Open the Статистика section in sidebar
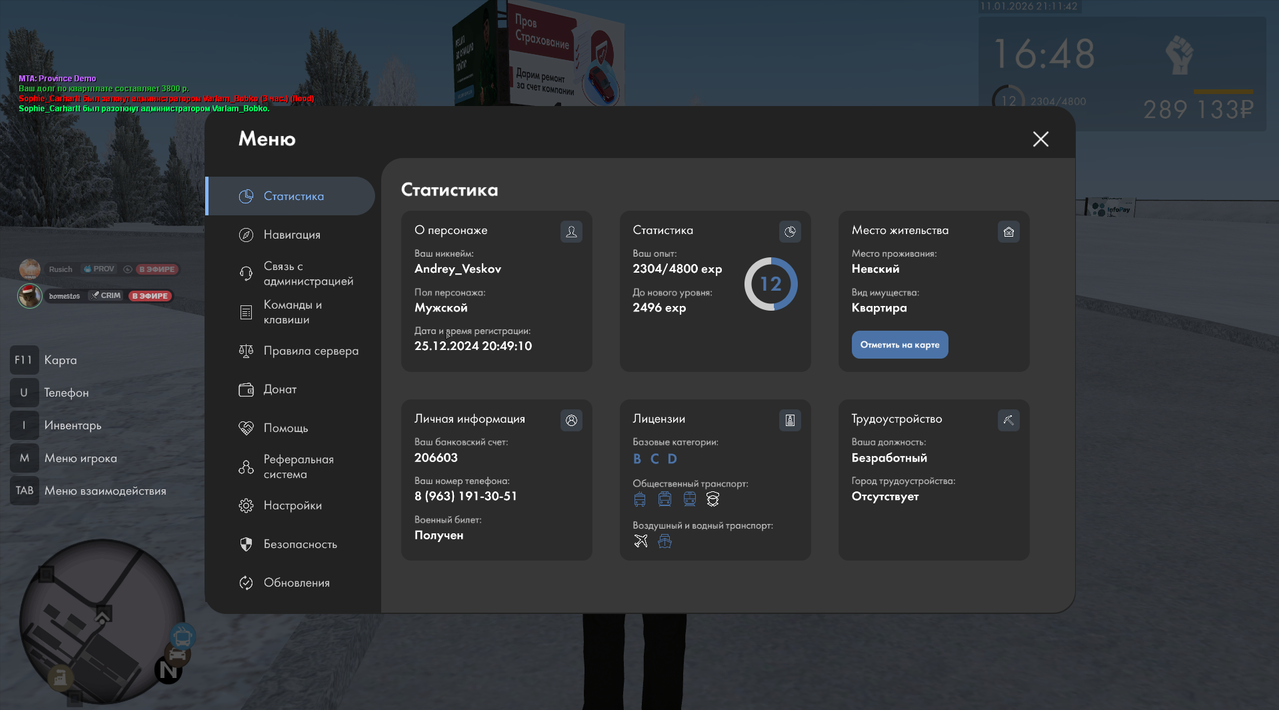The image size is (1279, 710). (x=290, y=196)
